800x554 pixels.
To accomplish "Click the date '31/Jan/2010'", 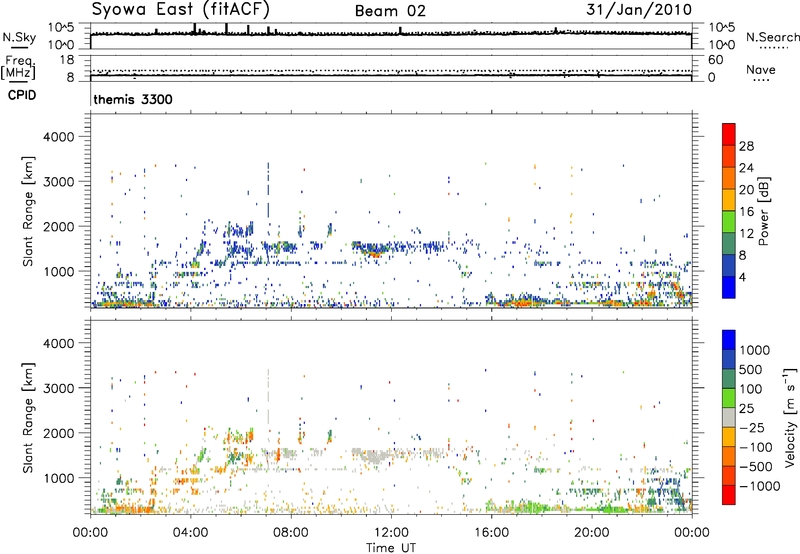I will [x=639, y=10].
